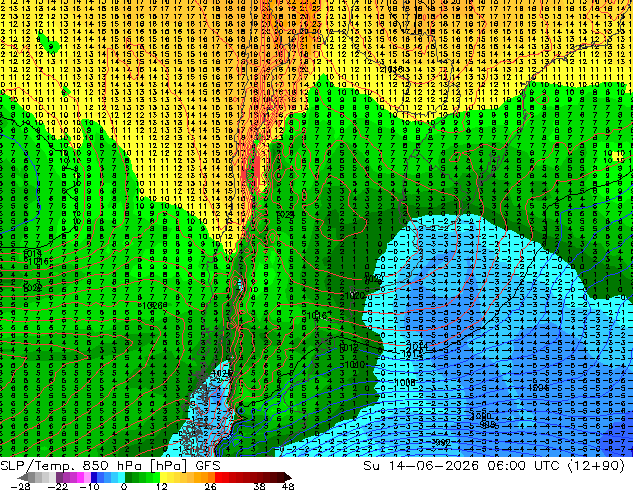Click the "-10" legend value

pyautogui.click(x=89, y=486)
